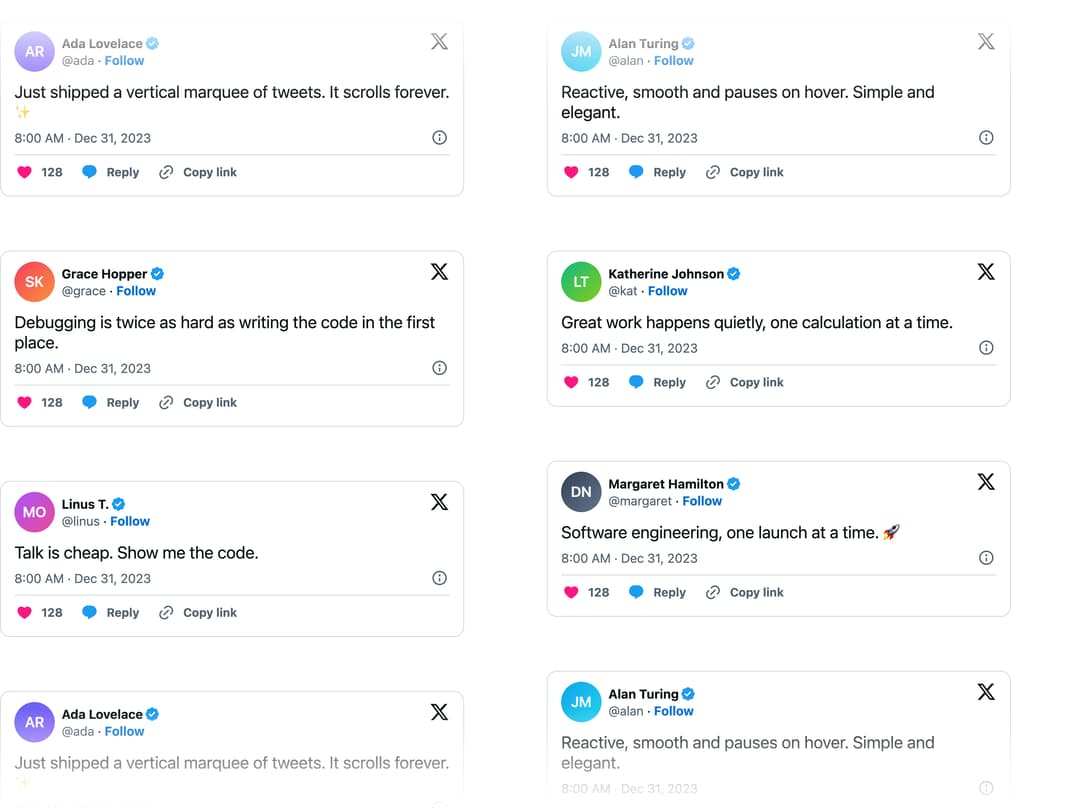Click the reply bubble icon on Linus T.'s tweet
This screenshot has height=810, width=1080.
90,612
